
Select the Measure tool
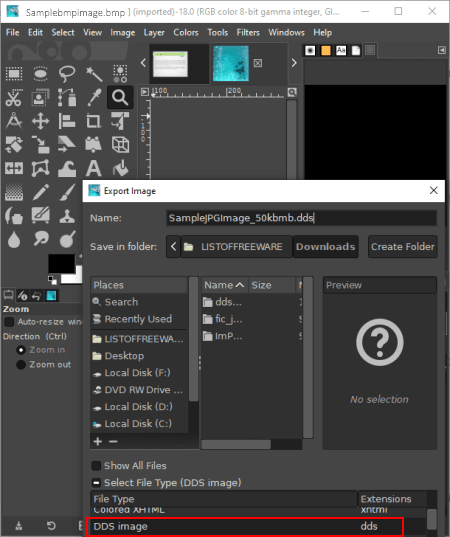click(x=14, y=121)
